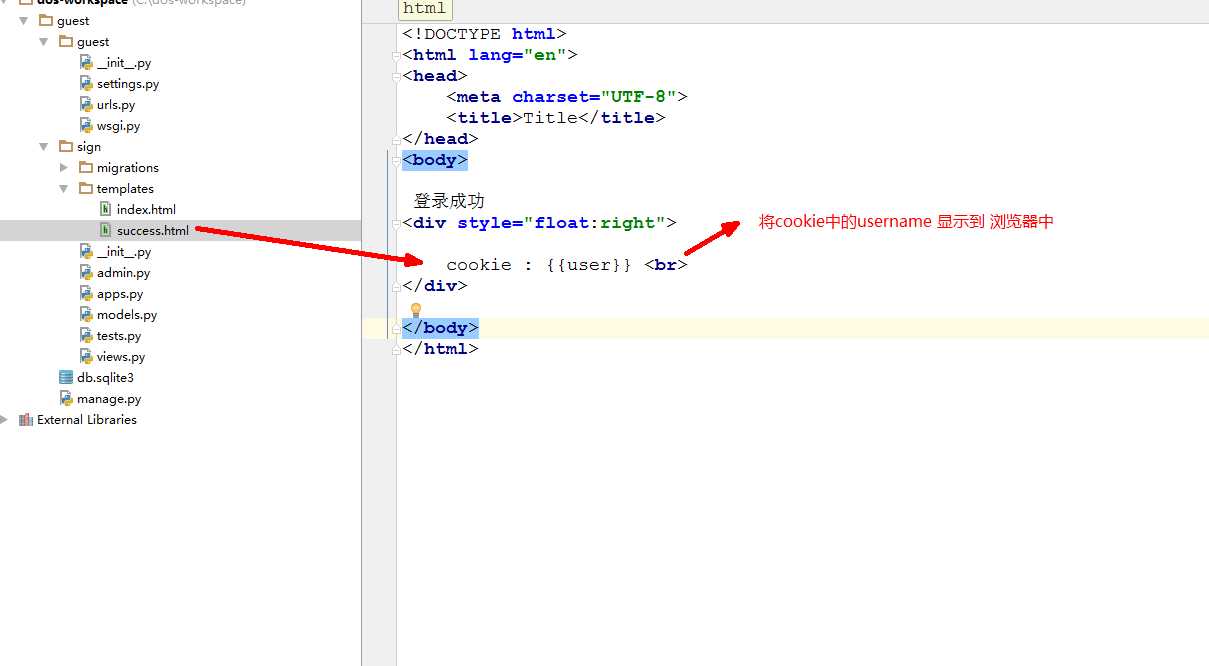Click the templates folder icon
1209x666 pixels.
[x=86, y=188]
